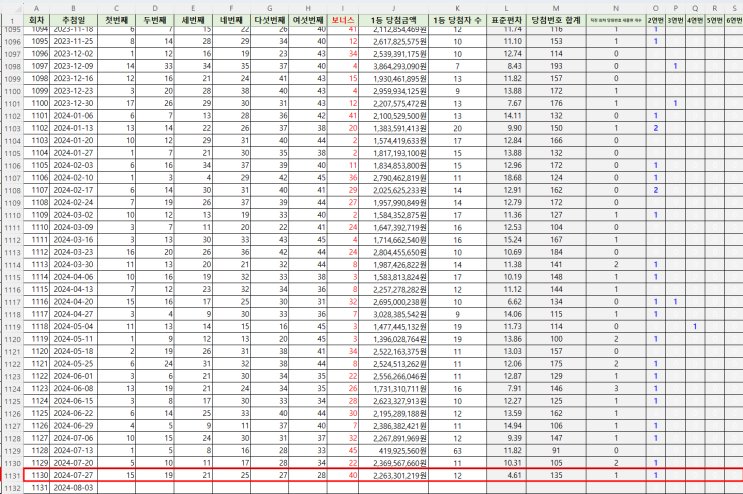Select column J header letter
This screenshot has height=494, width=743.
393,8
